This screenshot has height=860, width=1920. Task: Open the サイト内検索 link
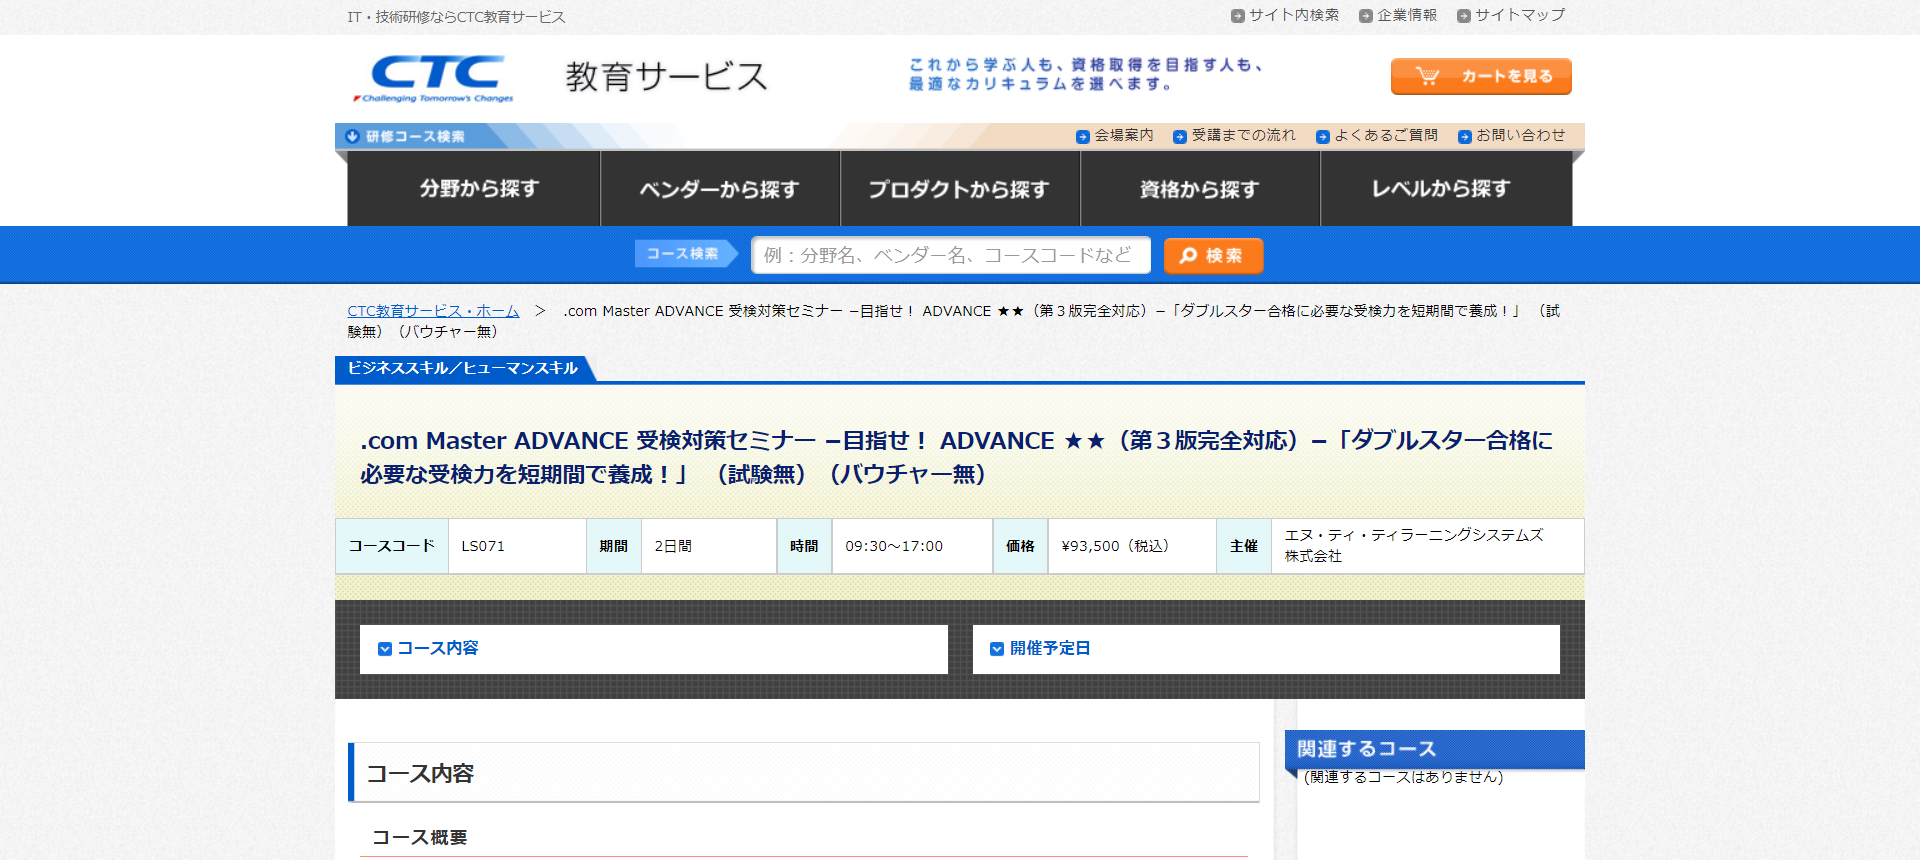1294,15
